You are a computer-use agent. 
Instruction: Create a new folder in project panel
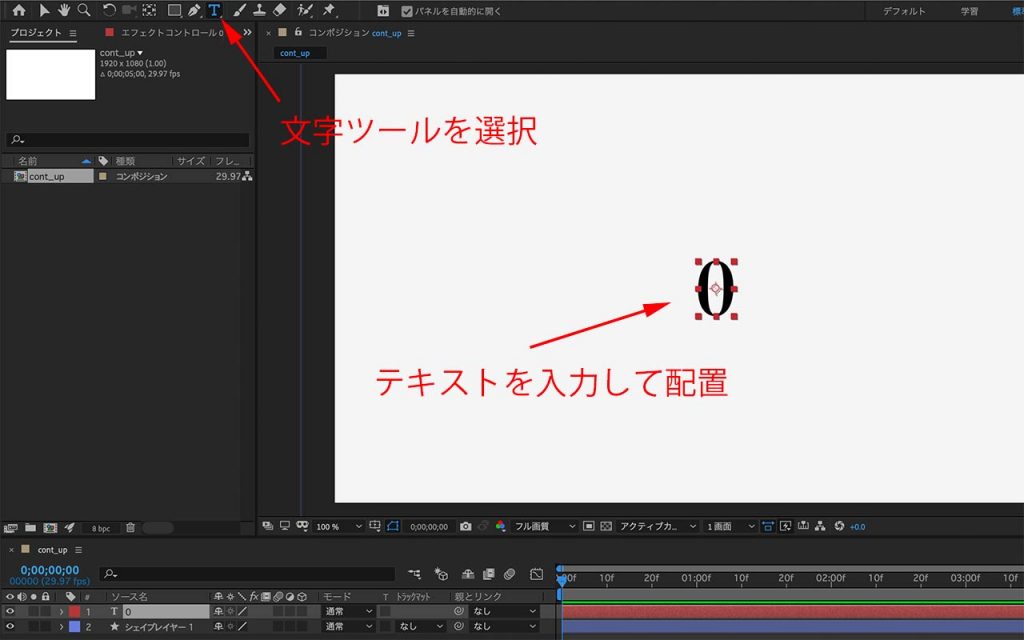pyautogui.click(x=30, y=528)
